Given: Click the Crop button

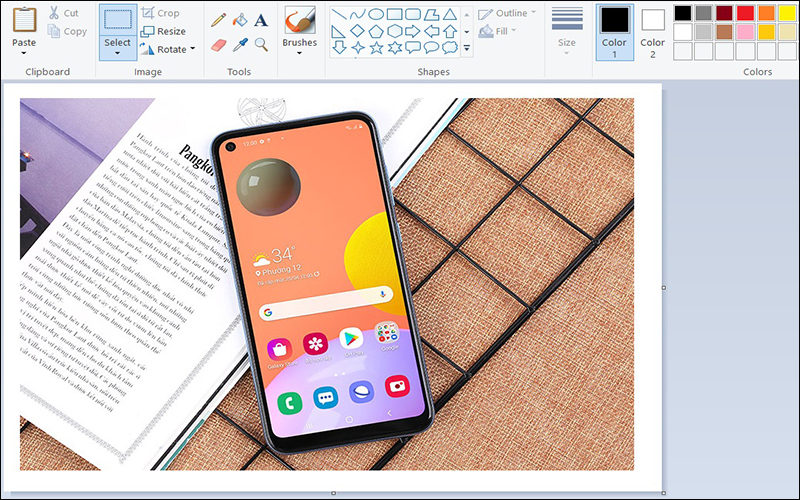Looking at the screenshot, I should coord(160,13).
